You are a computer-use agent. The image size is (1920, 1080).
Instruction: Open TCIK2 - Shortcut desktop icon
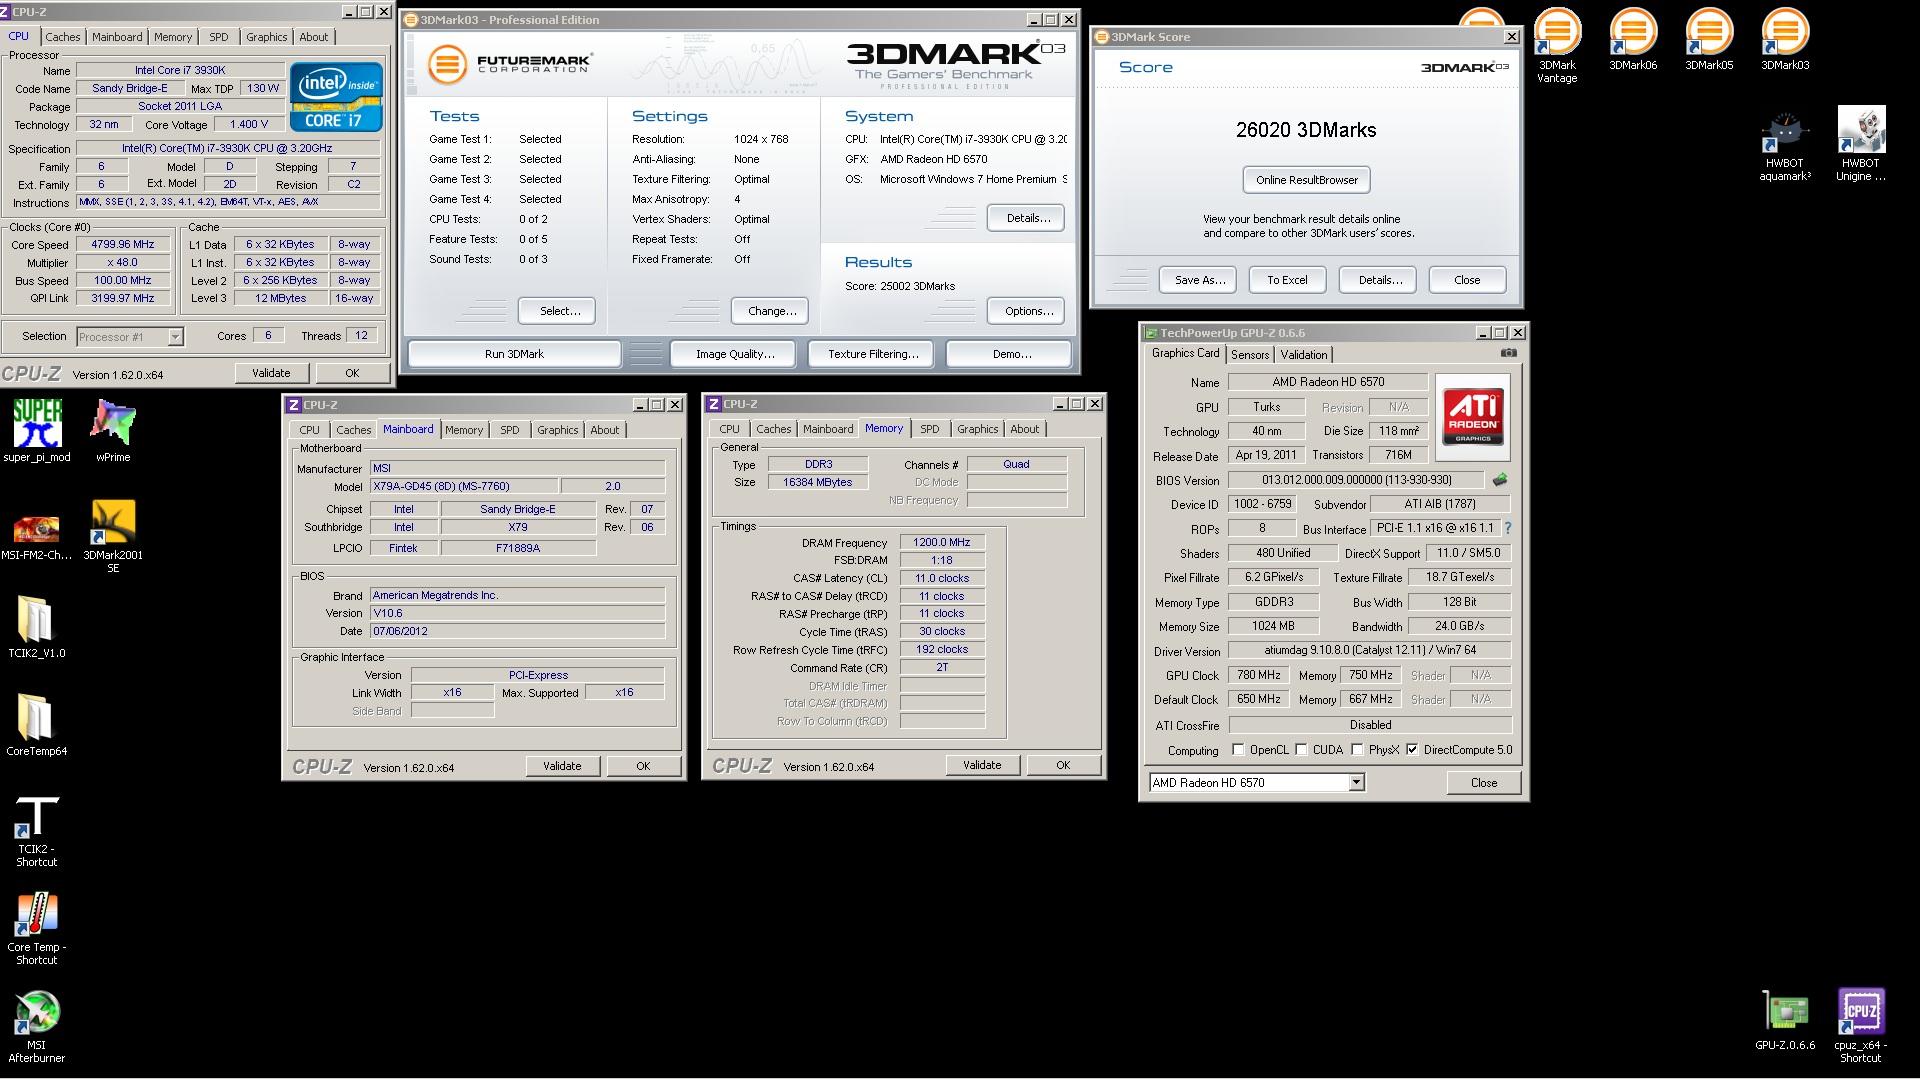[x=37, y=831]
